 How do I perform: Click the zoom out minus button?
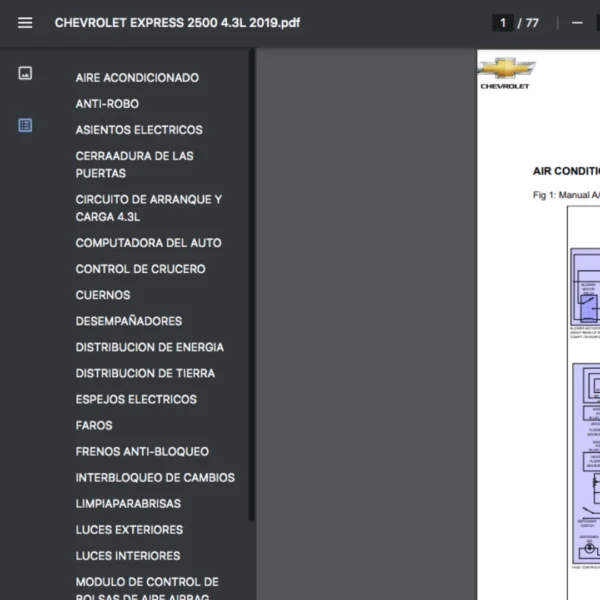[577, 23]
